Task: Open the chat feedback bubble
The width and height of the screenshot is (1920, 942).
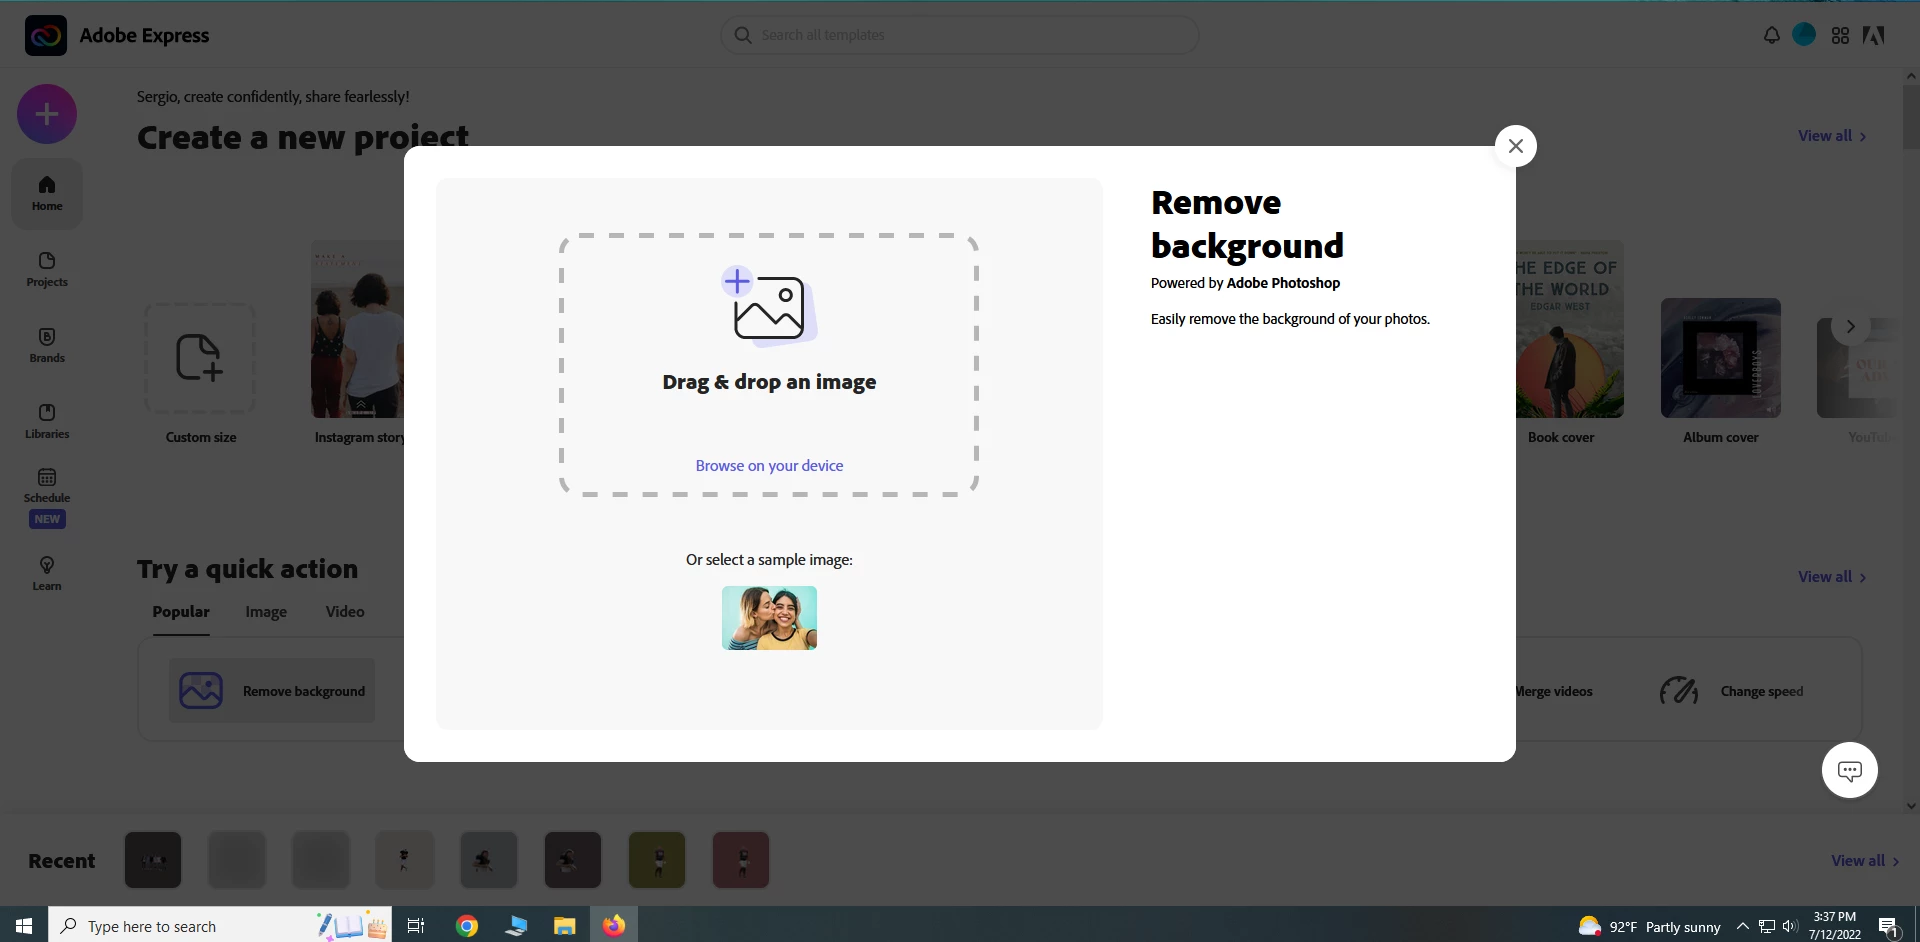Action: click(x=1849, y=770)
